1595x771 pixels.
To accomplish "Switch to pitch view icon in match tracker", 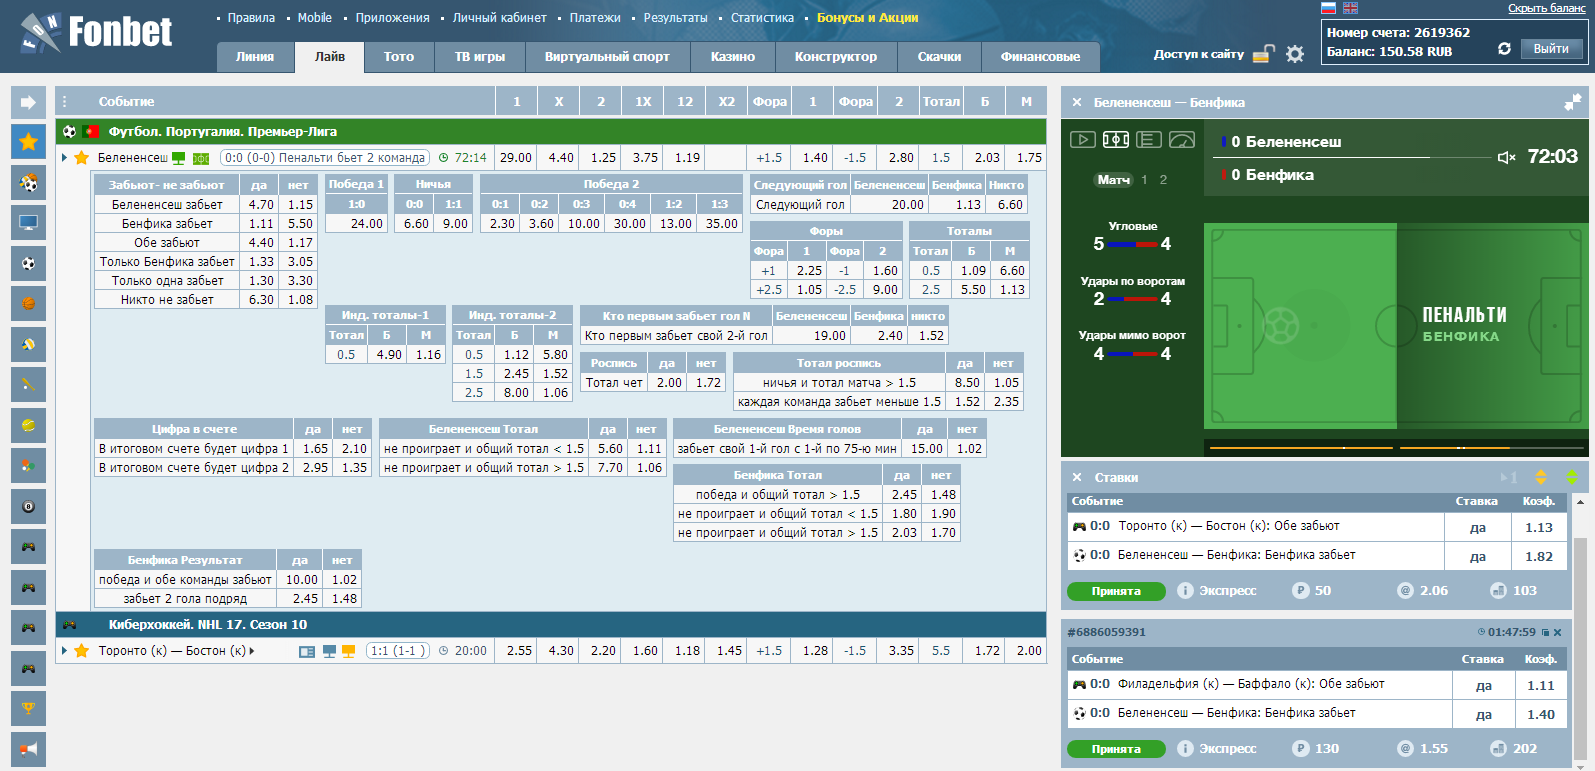I will pyautogui.click(x=1116, y=140).
